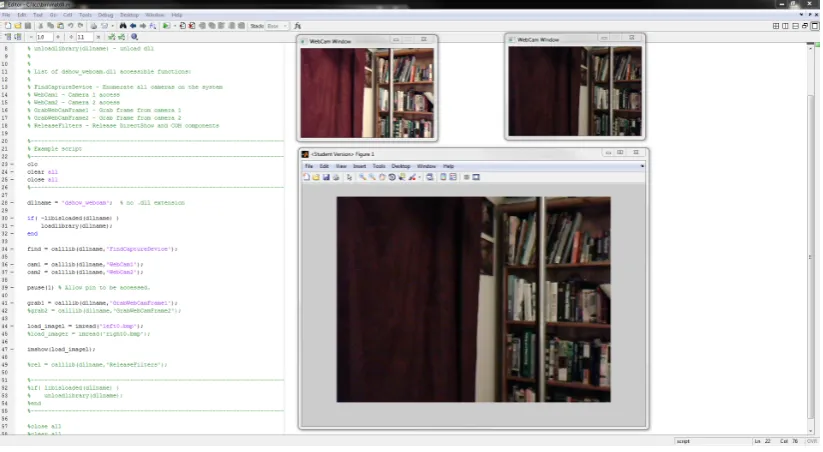
Task: Select the Data Cursor tool in Figure 1
Action: 402,177
